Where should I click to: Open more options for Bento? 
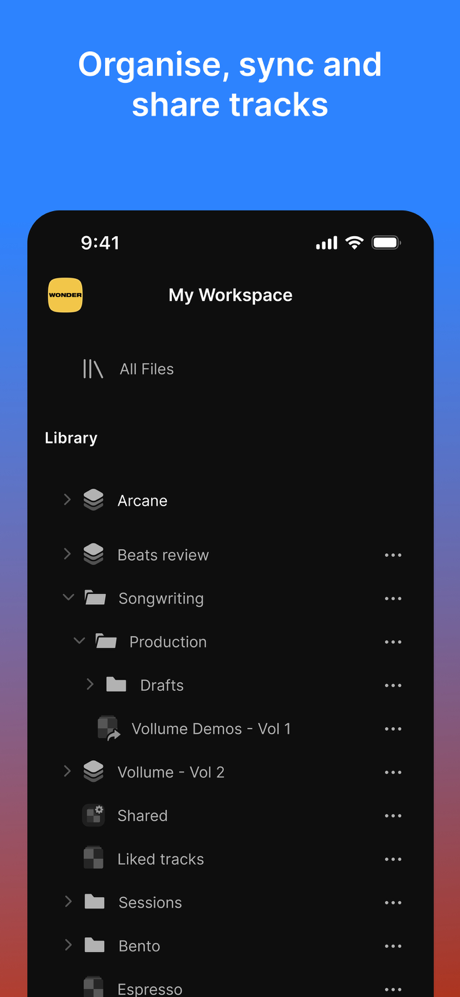(x=393, y=946)
